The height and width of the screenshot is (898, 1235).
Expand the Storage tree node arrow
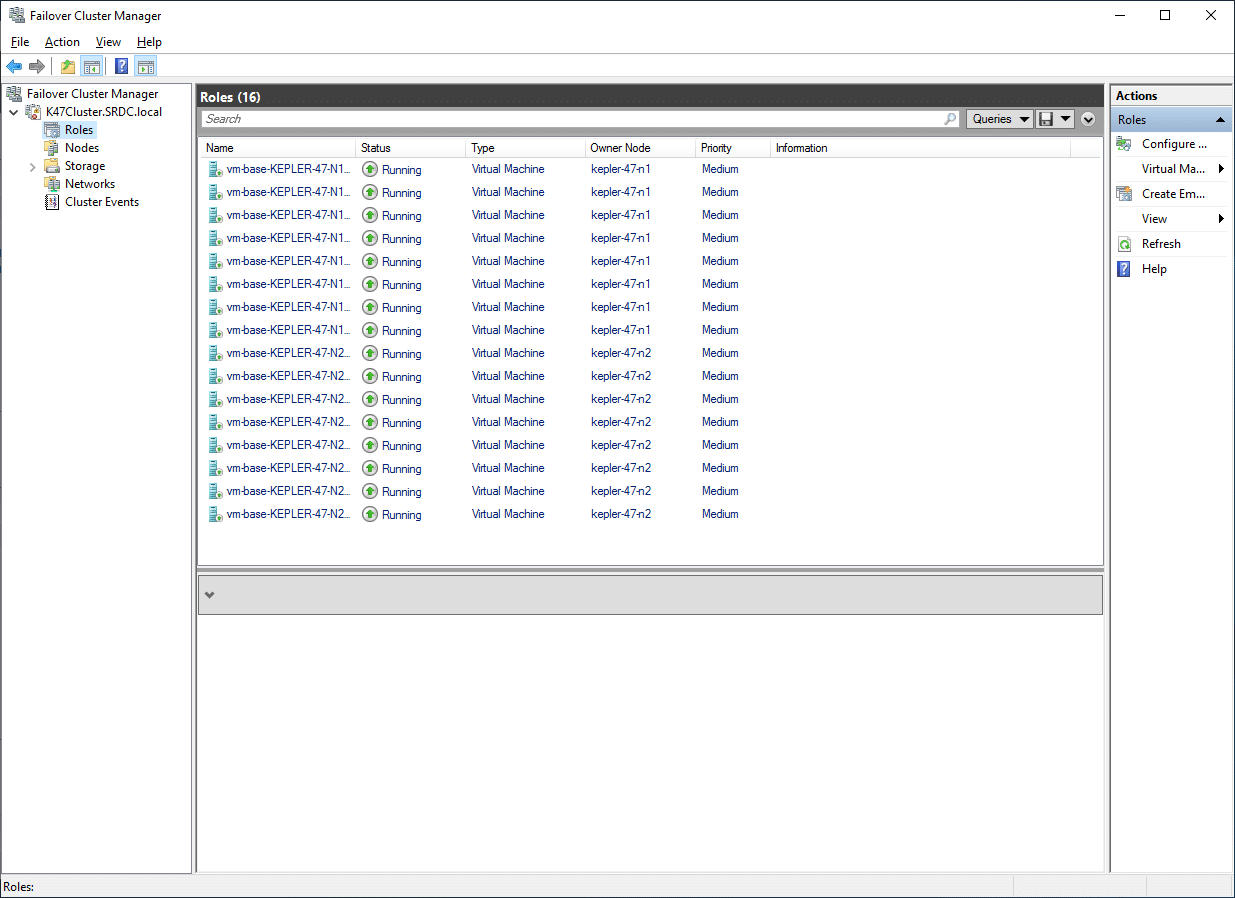coord(32,166)
